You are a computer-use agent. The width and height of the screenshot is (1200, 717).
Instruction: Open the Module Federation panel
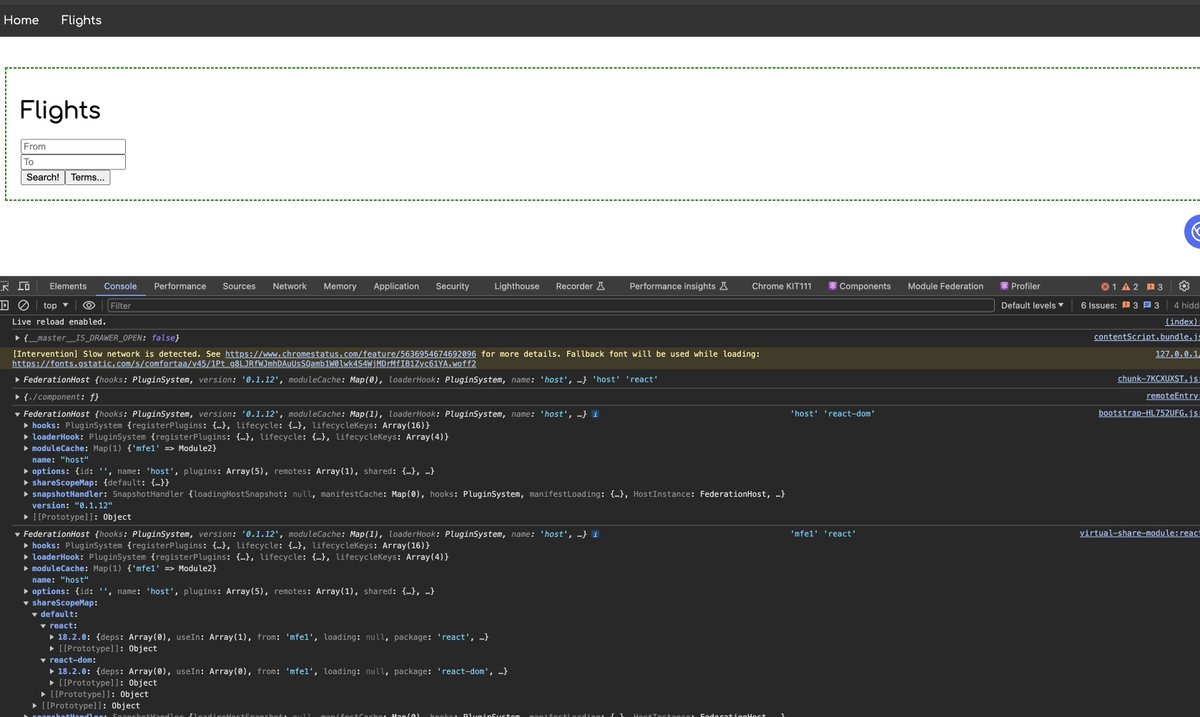coord(945,285)
